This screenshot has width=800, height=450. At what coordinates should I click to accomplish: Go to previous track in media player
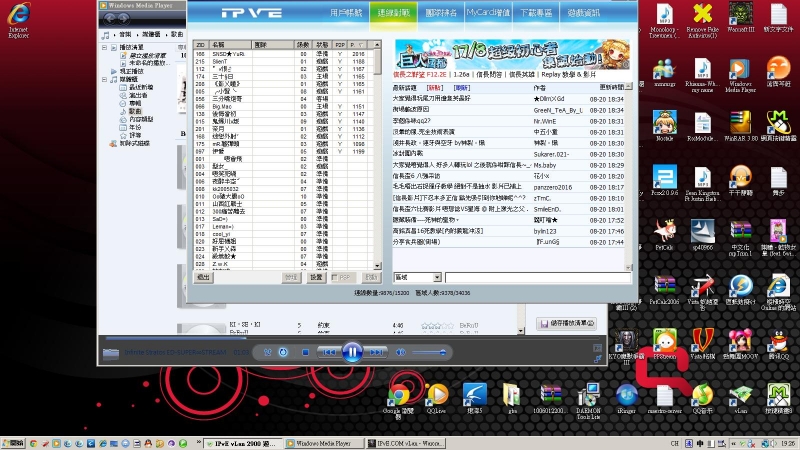point(327,352)
